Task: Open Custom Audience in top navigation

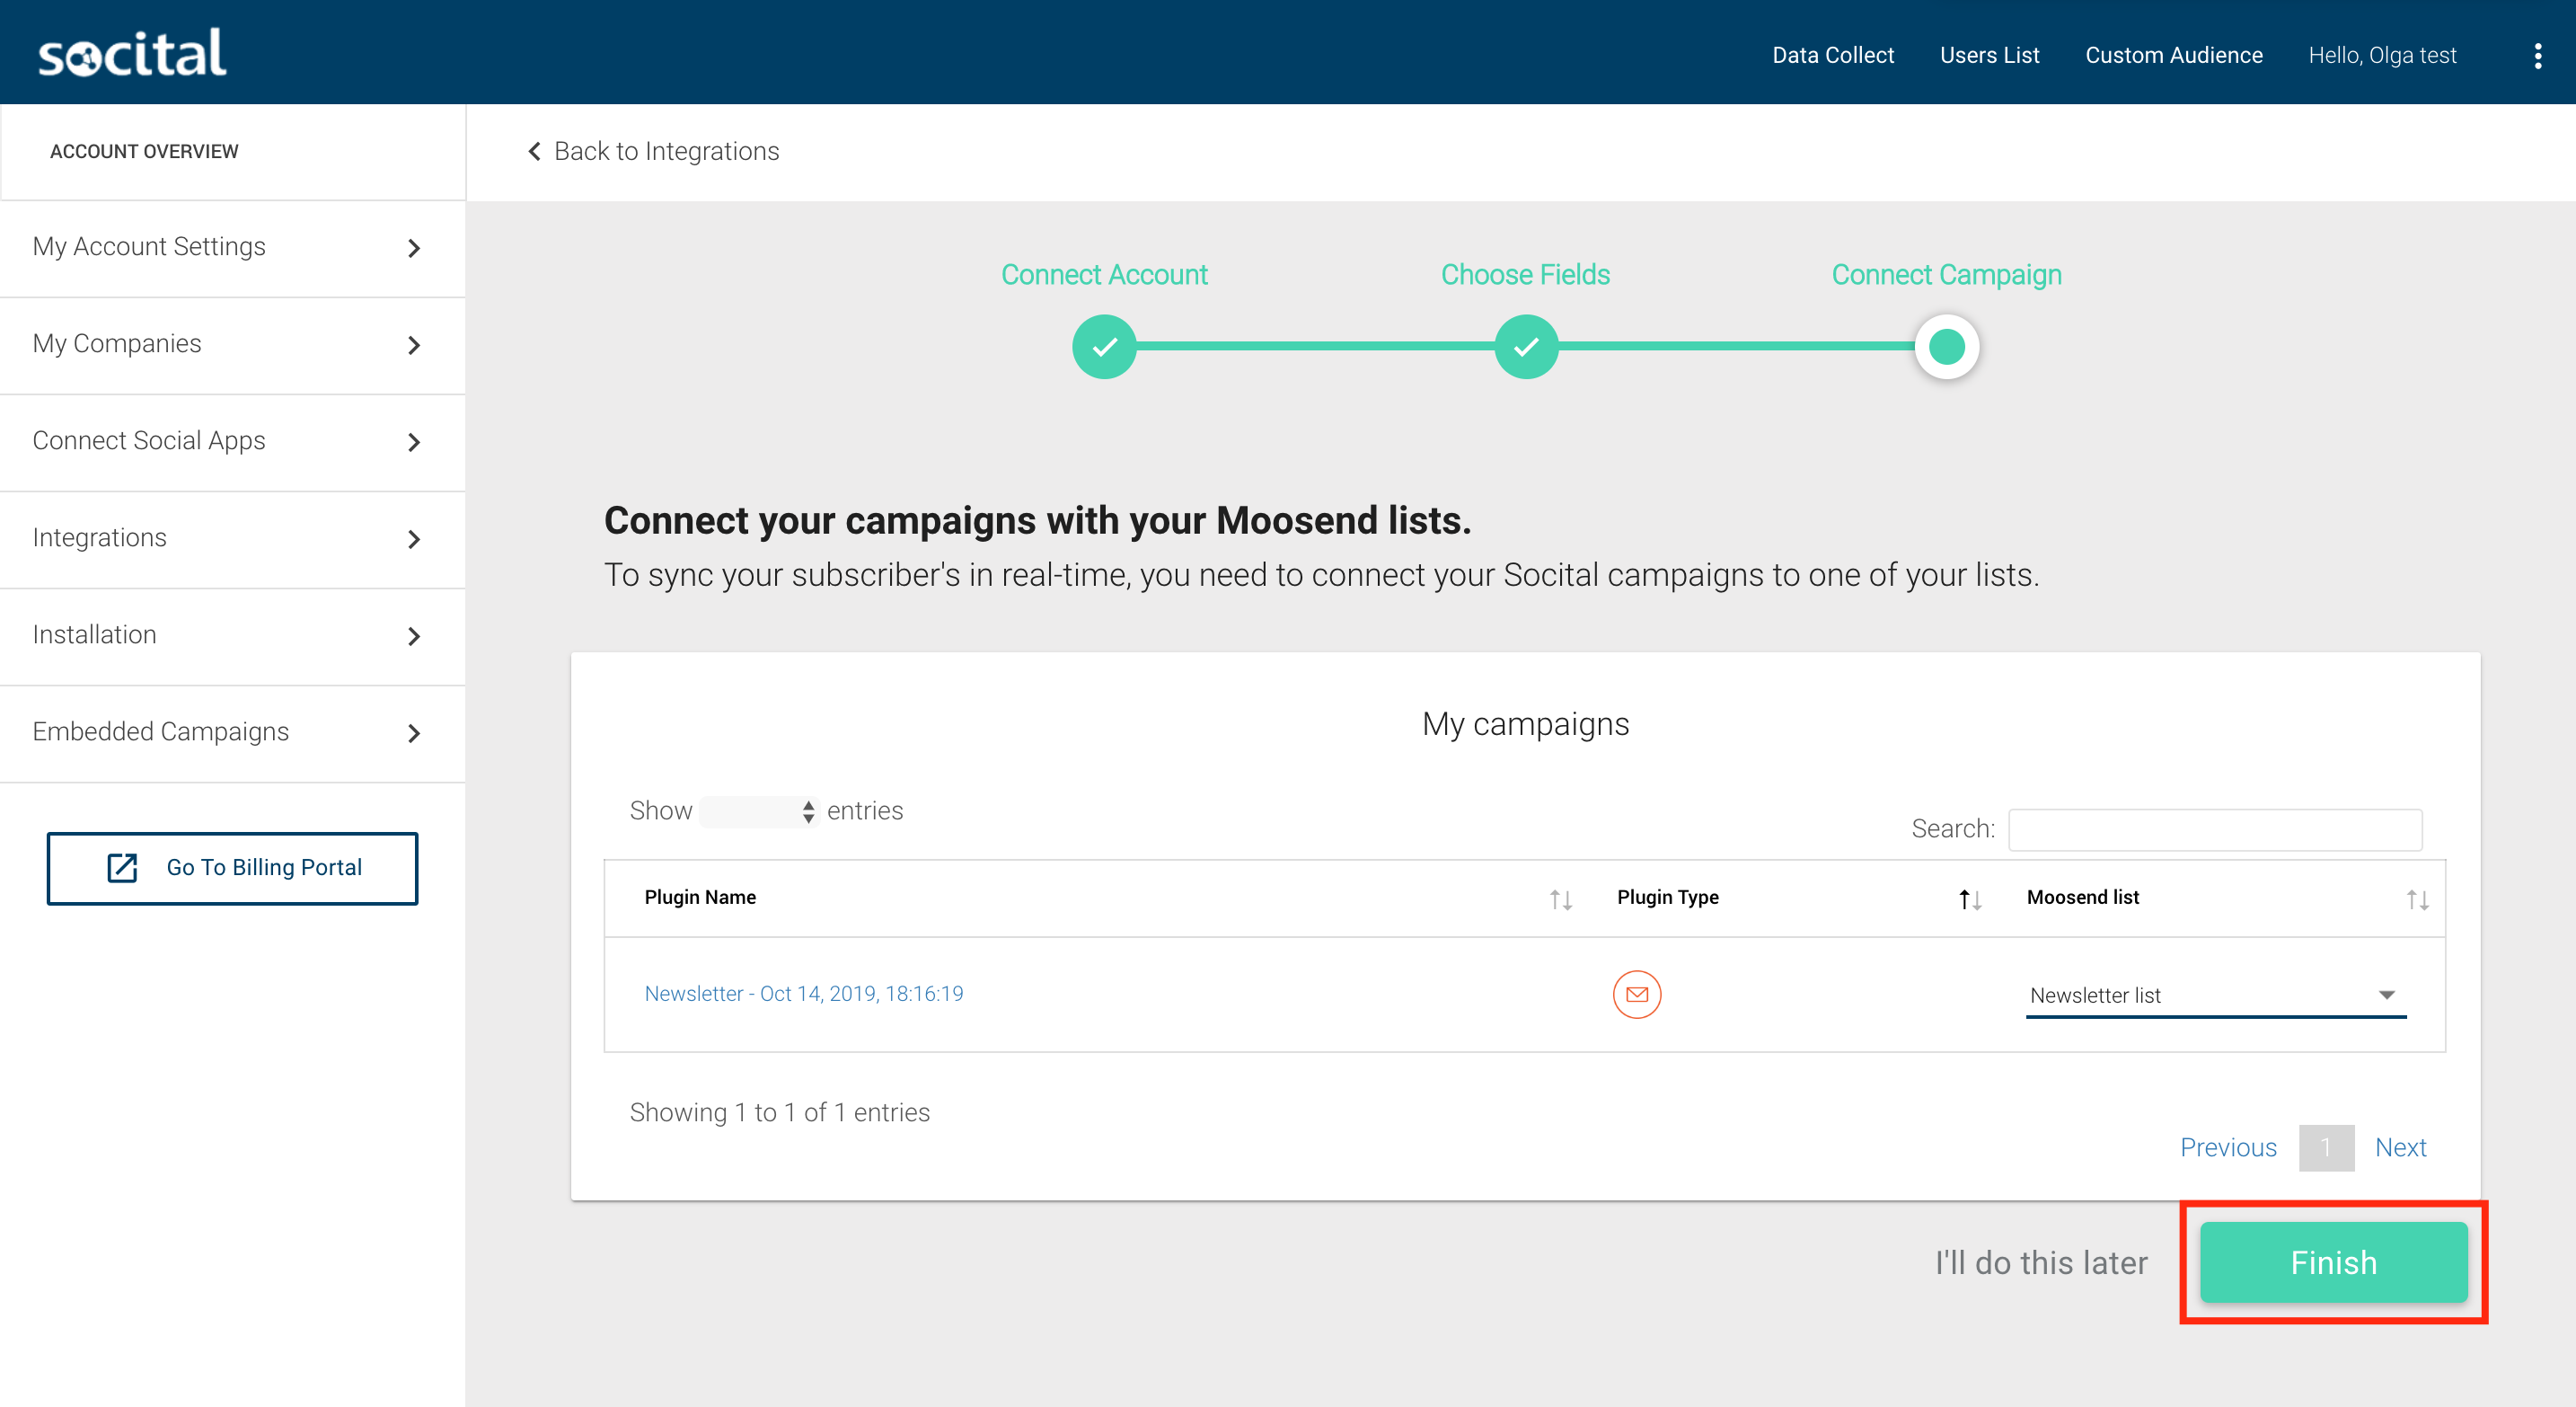Action: click(x=2173, y=56)
